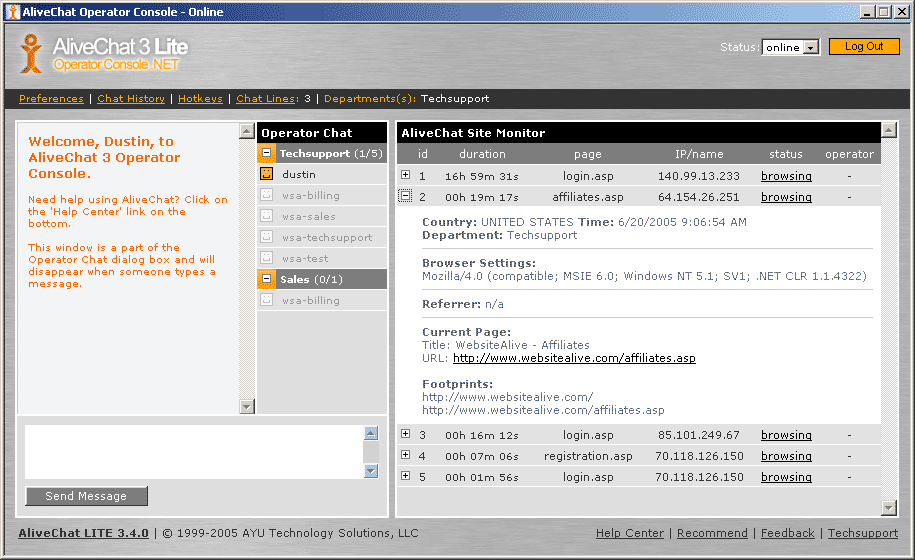Click duration 16h 59m 31s cell
This screenshot has height=560, width=915.
pos(481,176)
